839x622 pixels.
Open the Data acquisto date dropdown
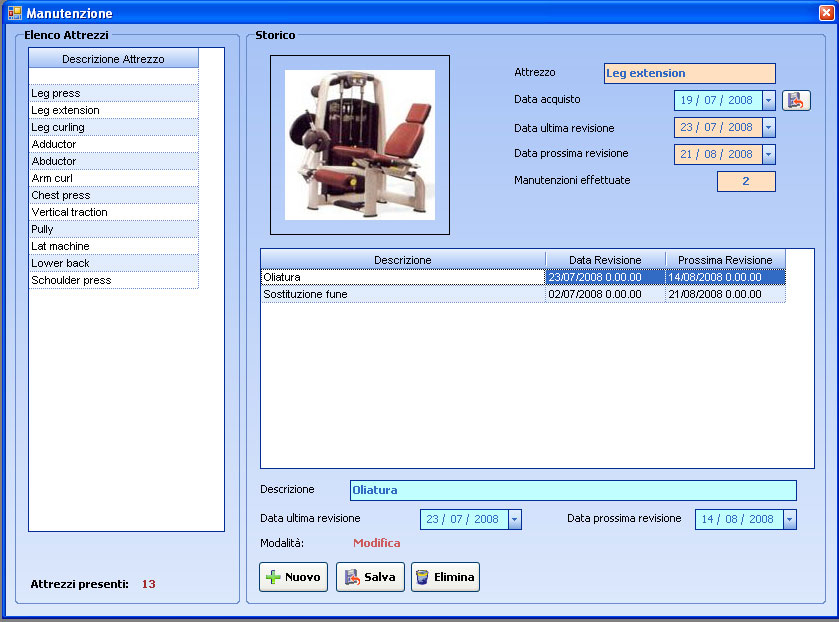pyautogui.click(x=768, y=100)
